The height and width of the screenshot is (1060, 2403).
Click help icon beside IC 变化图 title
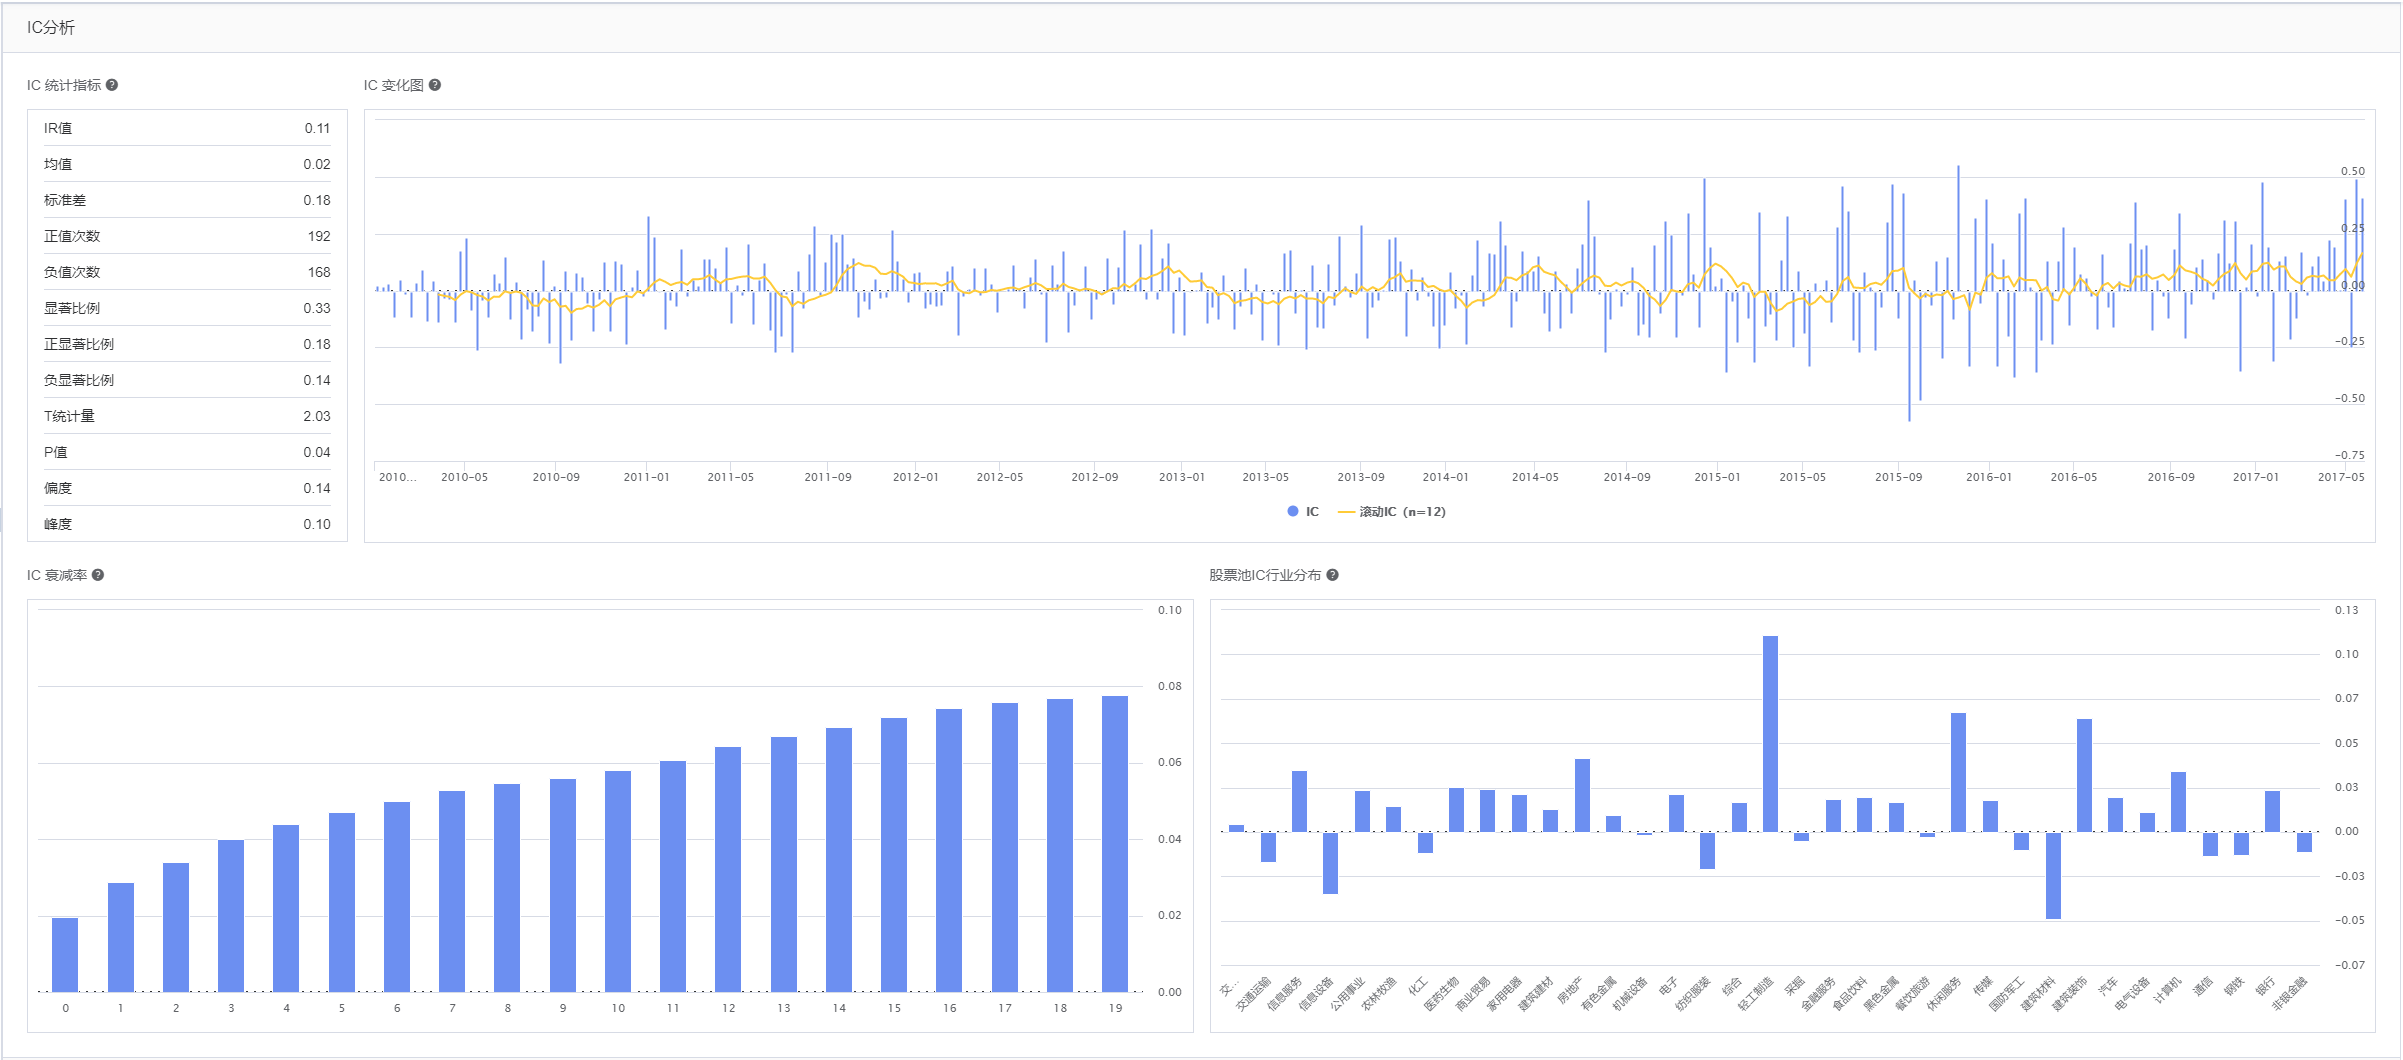tap(435, 85)
